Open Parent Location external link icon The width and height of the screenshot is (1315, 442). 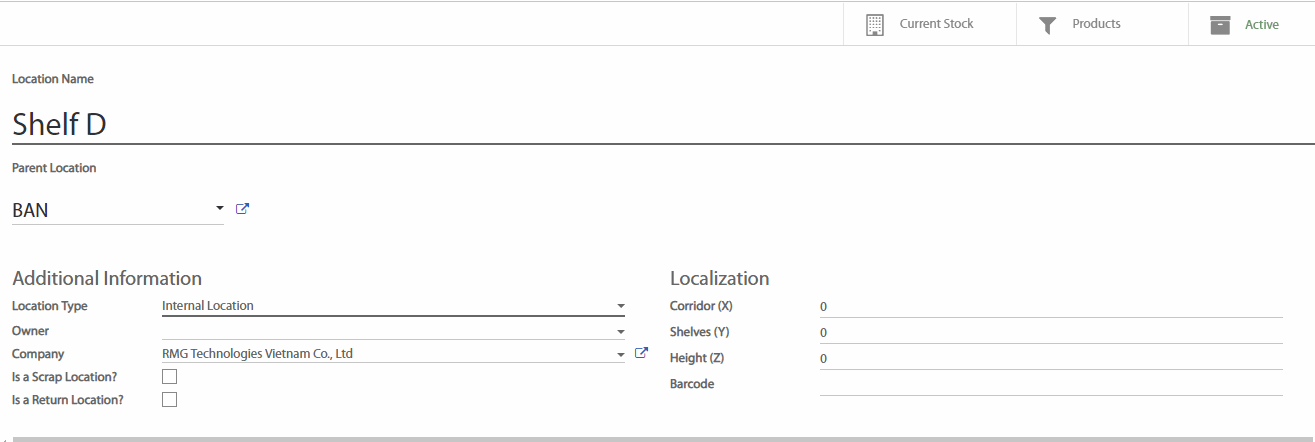coord(242,209)
